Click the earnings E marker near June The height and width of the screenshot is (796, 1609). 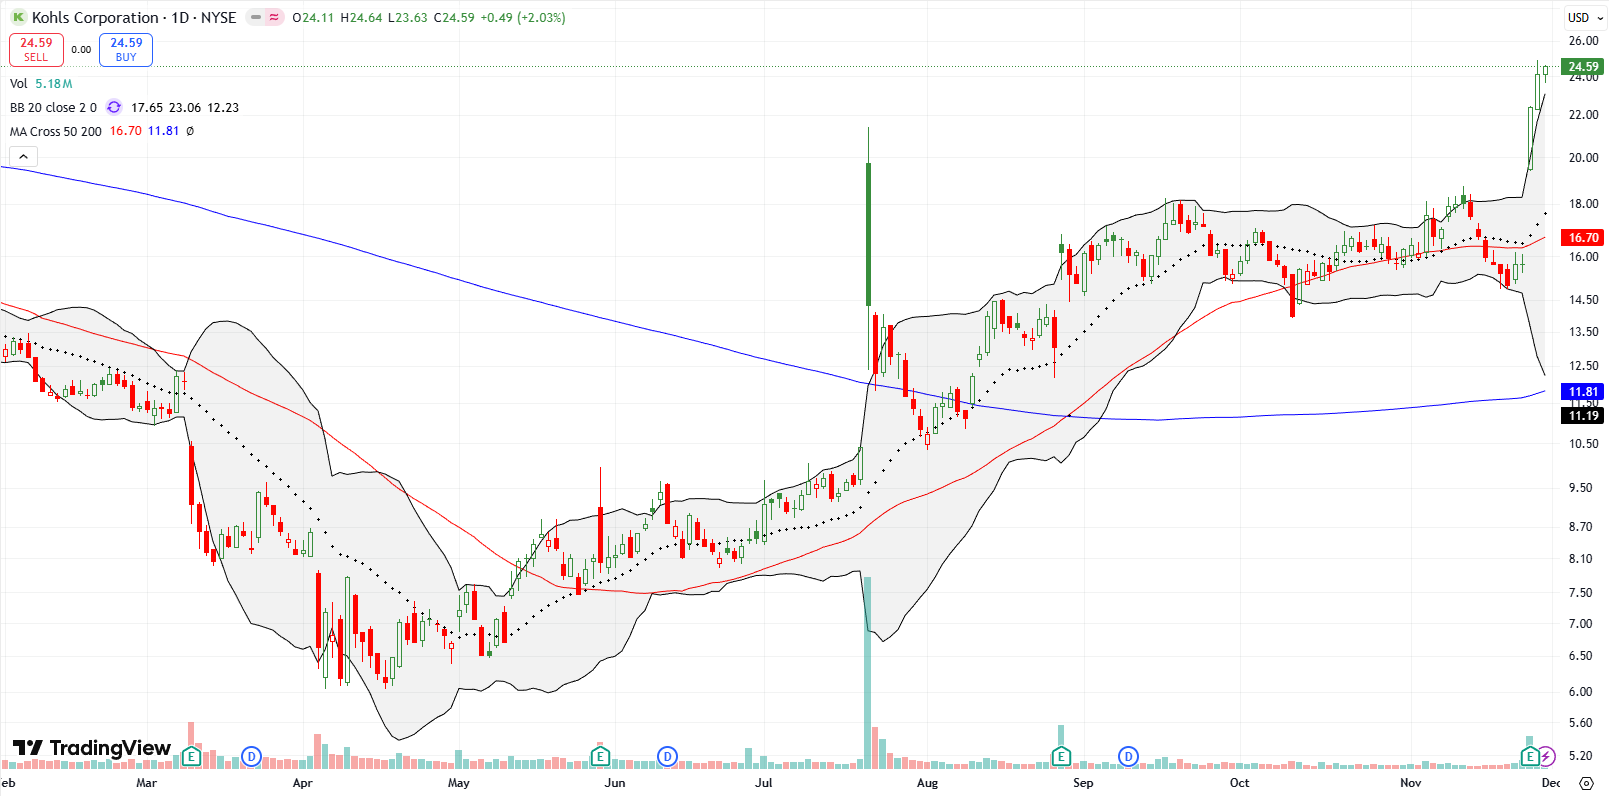tap(600, 757)
